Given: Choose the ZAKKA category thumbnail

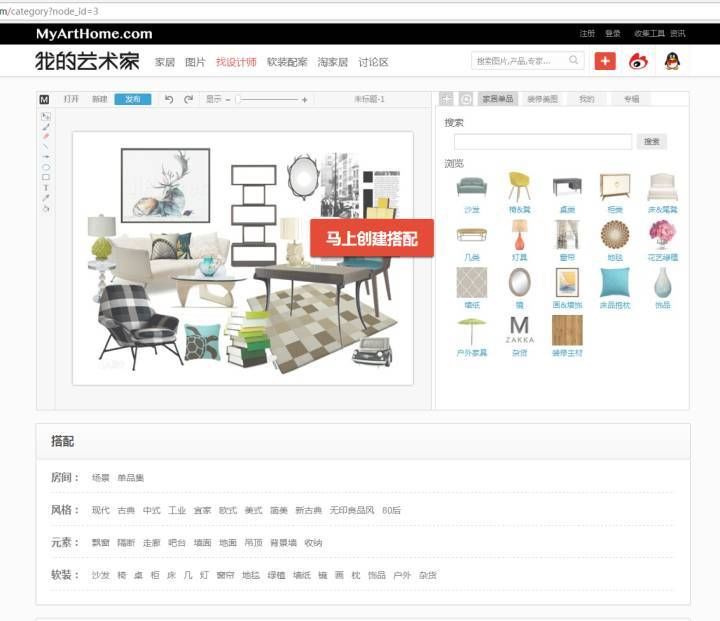Looking at the screenshot, I should pos(519,330).
